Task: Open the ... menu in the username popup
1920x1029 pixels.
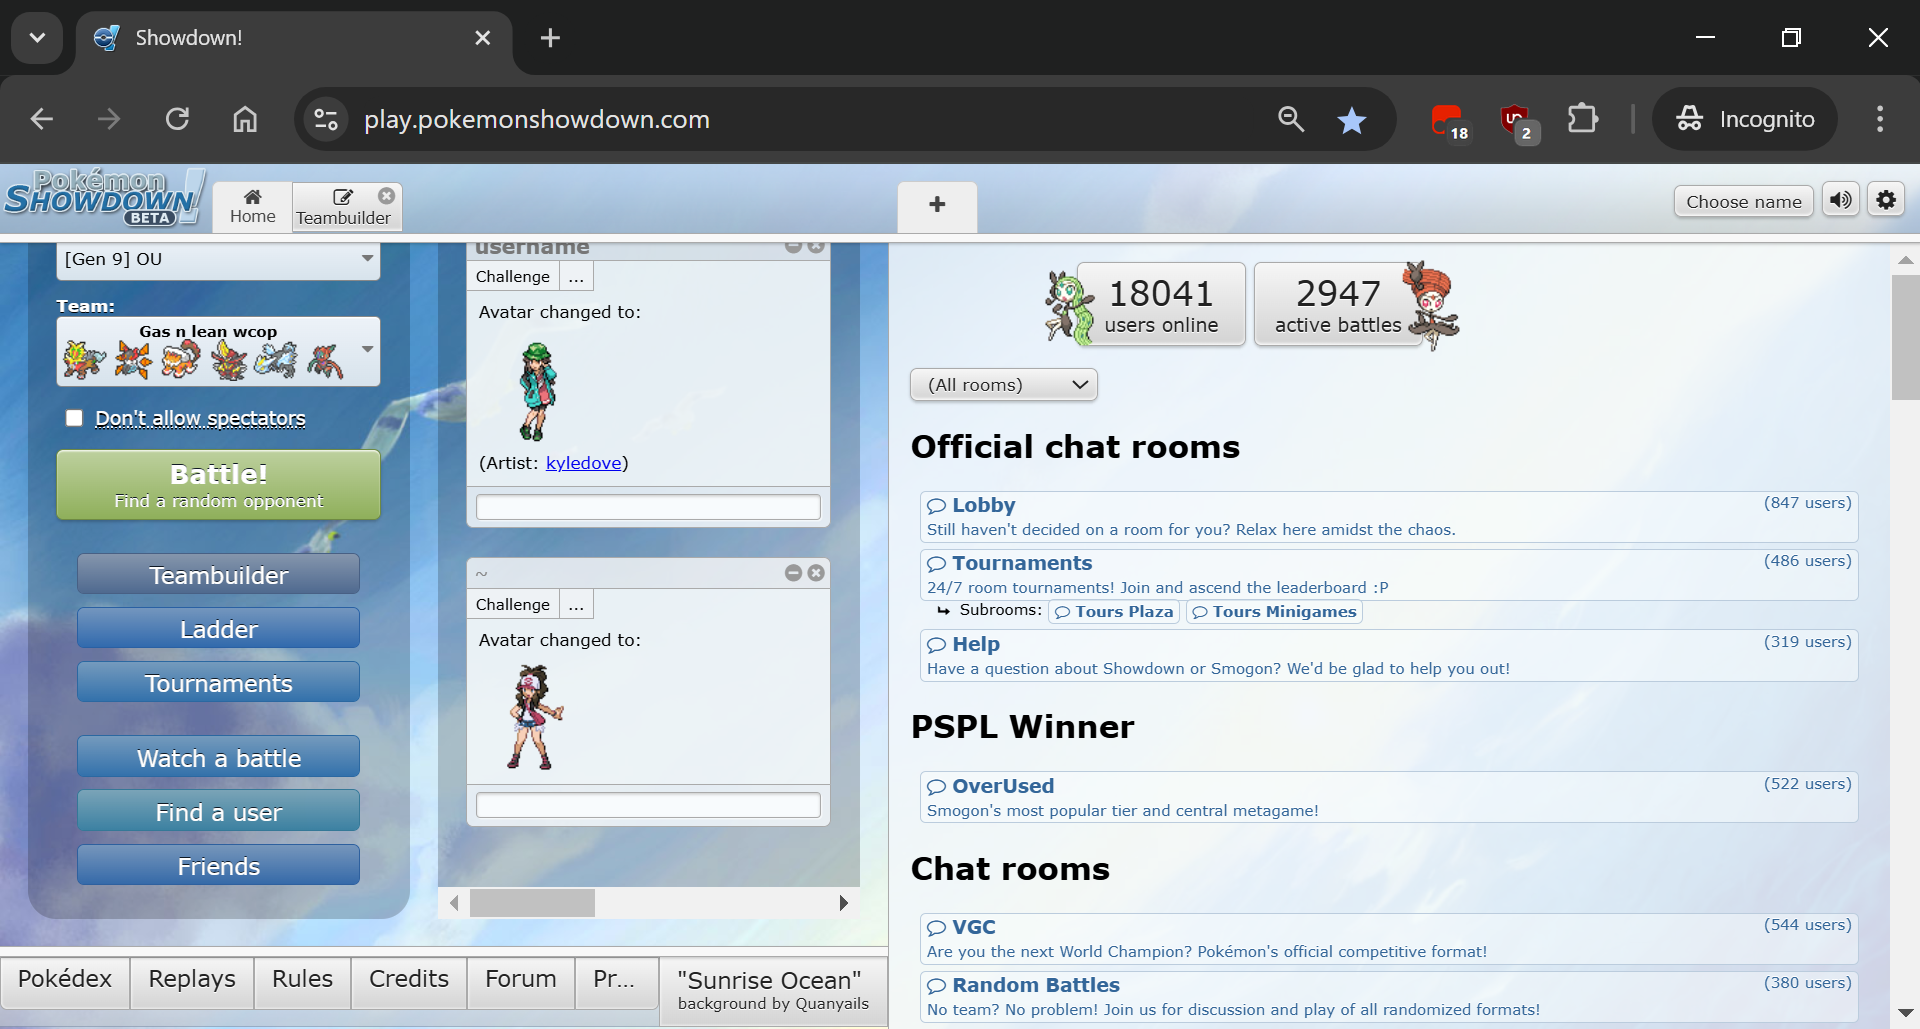Action: pos(576,277)
